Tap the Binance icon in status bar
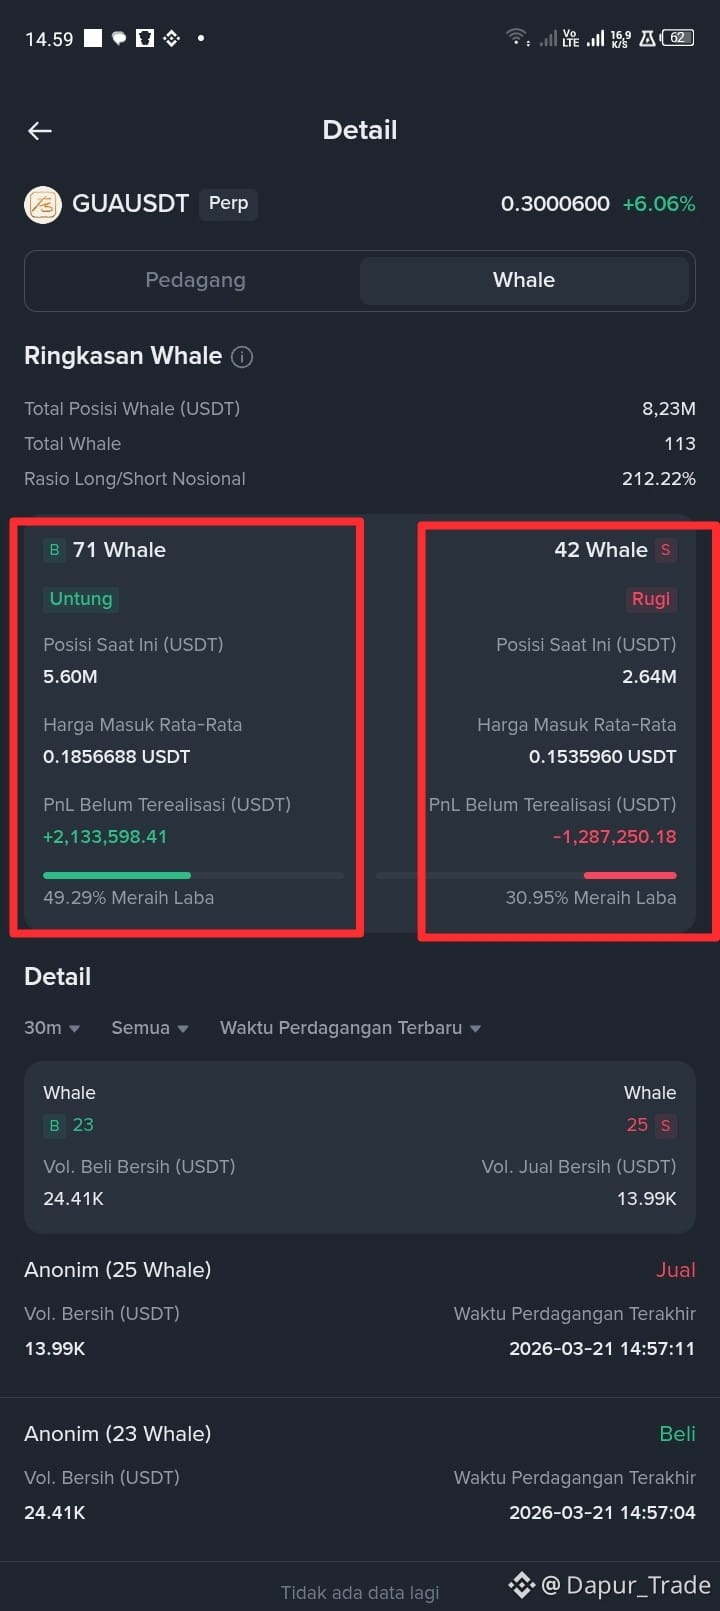 pyautogui.click(x=172, y=39)
